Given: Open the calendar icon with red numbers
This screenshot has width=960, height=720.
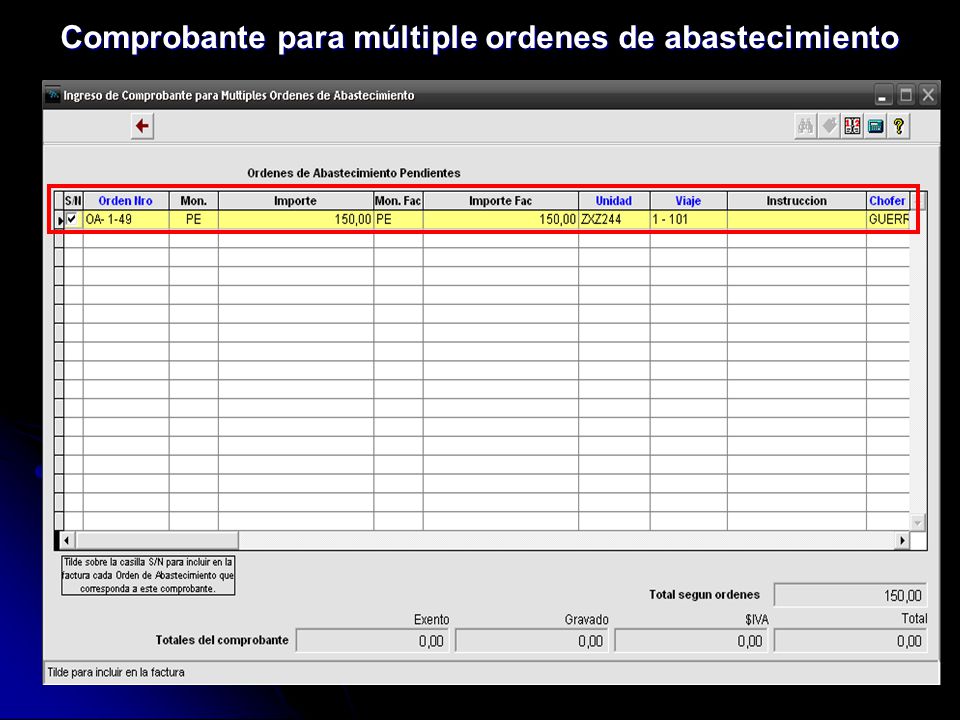Looking at the screenshot, I should pos(852,127).
